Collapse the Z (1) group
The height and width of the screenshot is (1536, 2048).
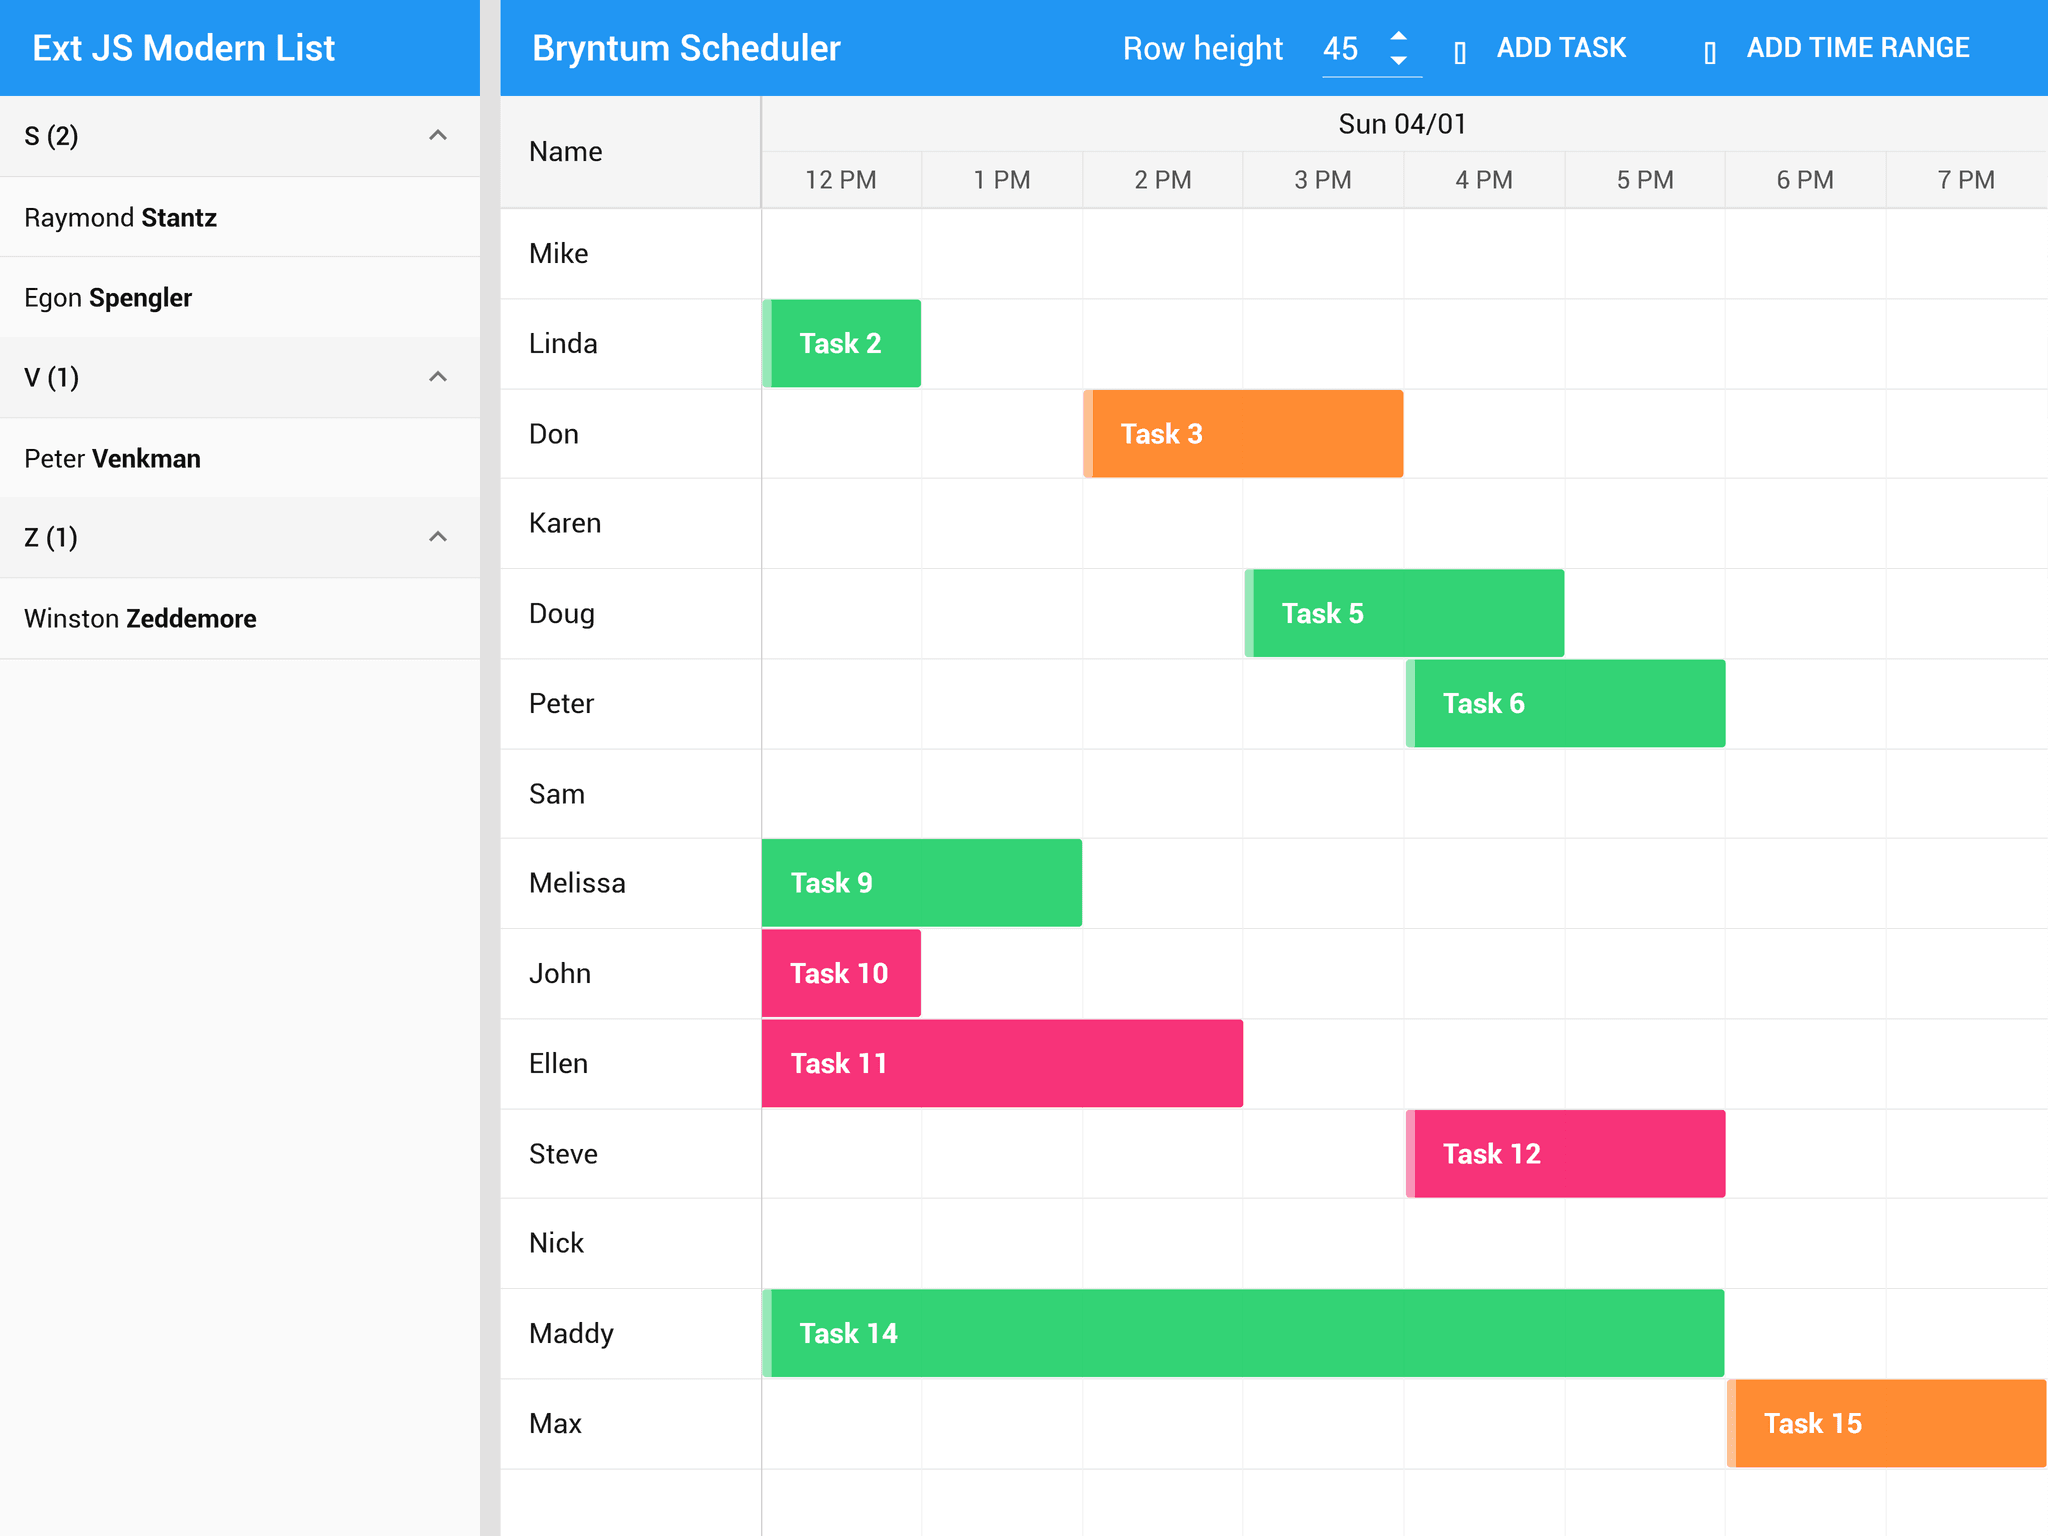pyautogui.click(x=437, y=537)
